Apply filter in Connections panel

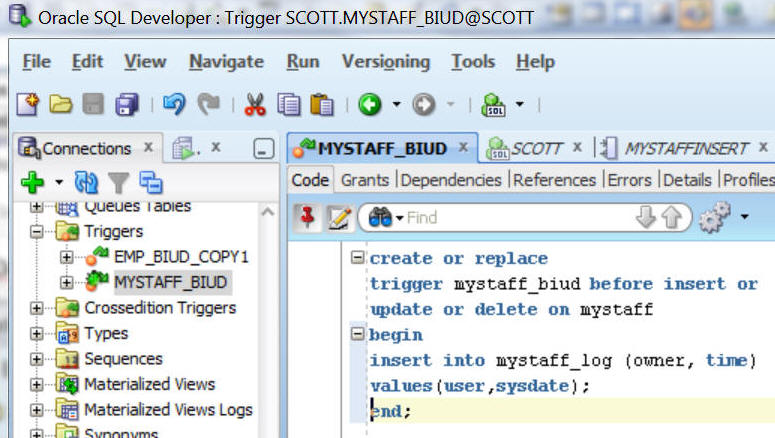pos(119,183)
